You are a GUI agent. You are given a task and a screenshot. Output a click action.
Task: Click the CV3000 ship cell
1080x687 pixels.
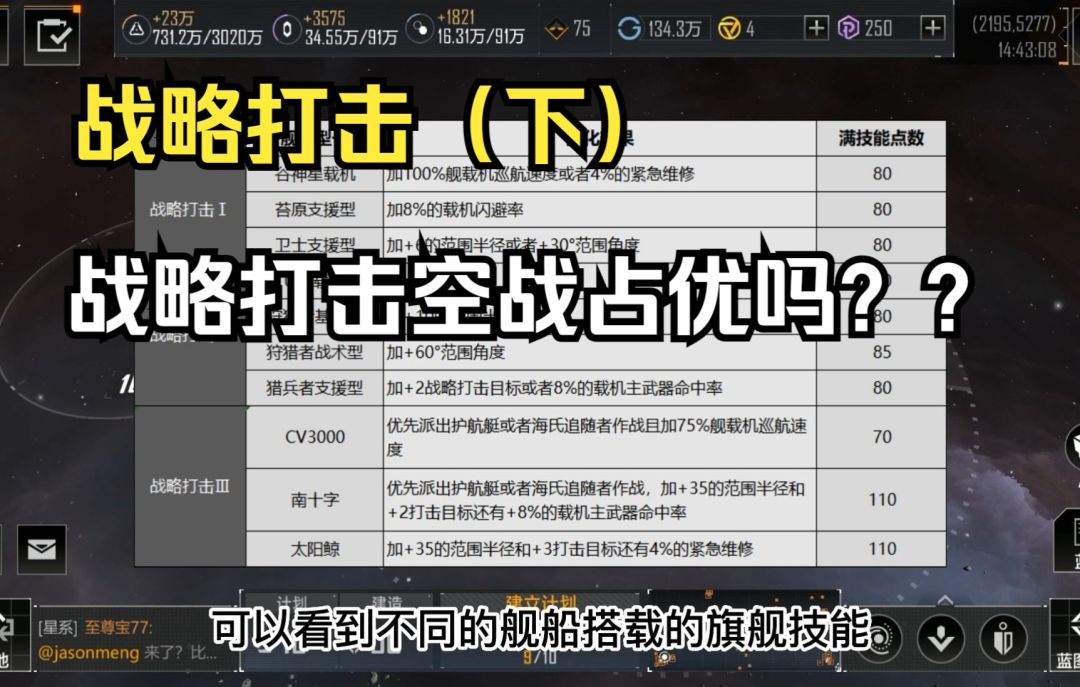coord(315,437)
